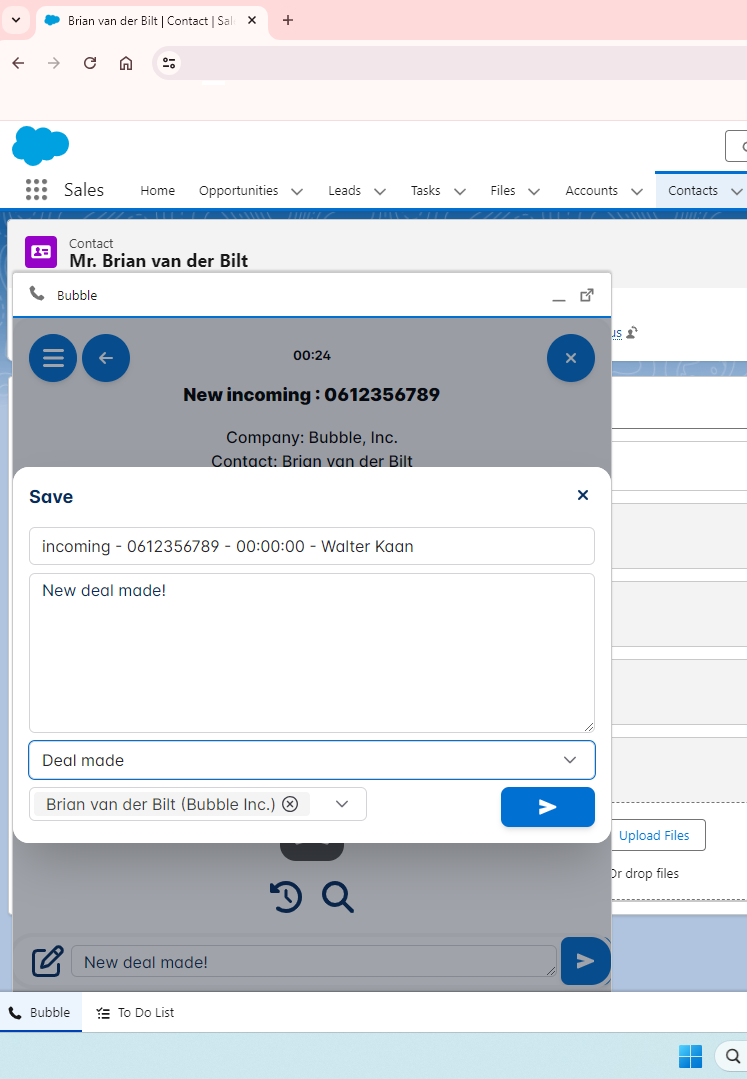Viewport: 747px width, 1079px height.
Task: Click the magnifier search icon in Bubble
Action: pyautogui.click(x=338, y=896)
